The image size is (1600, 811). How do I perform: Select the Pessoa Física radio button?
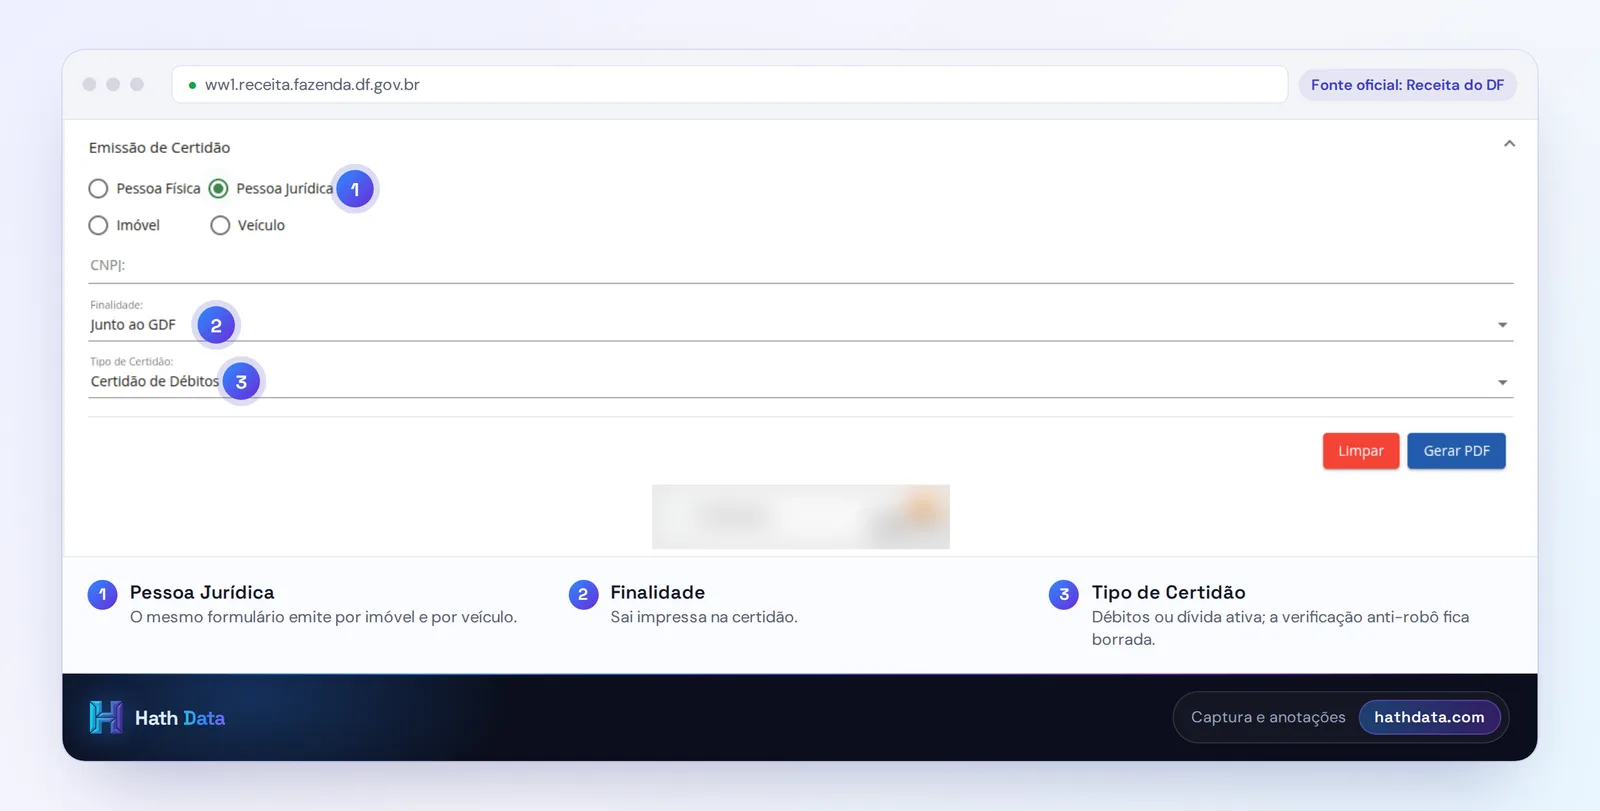pyautogui.click(x=98, y=189)
